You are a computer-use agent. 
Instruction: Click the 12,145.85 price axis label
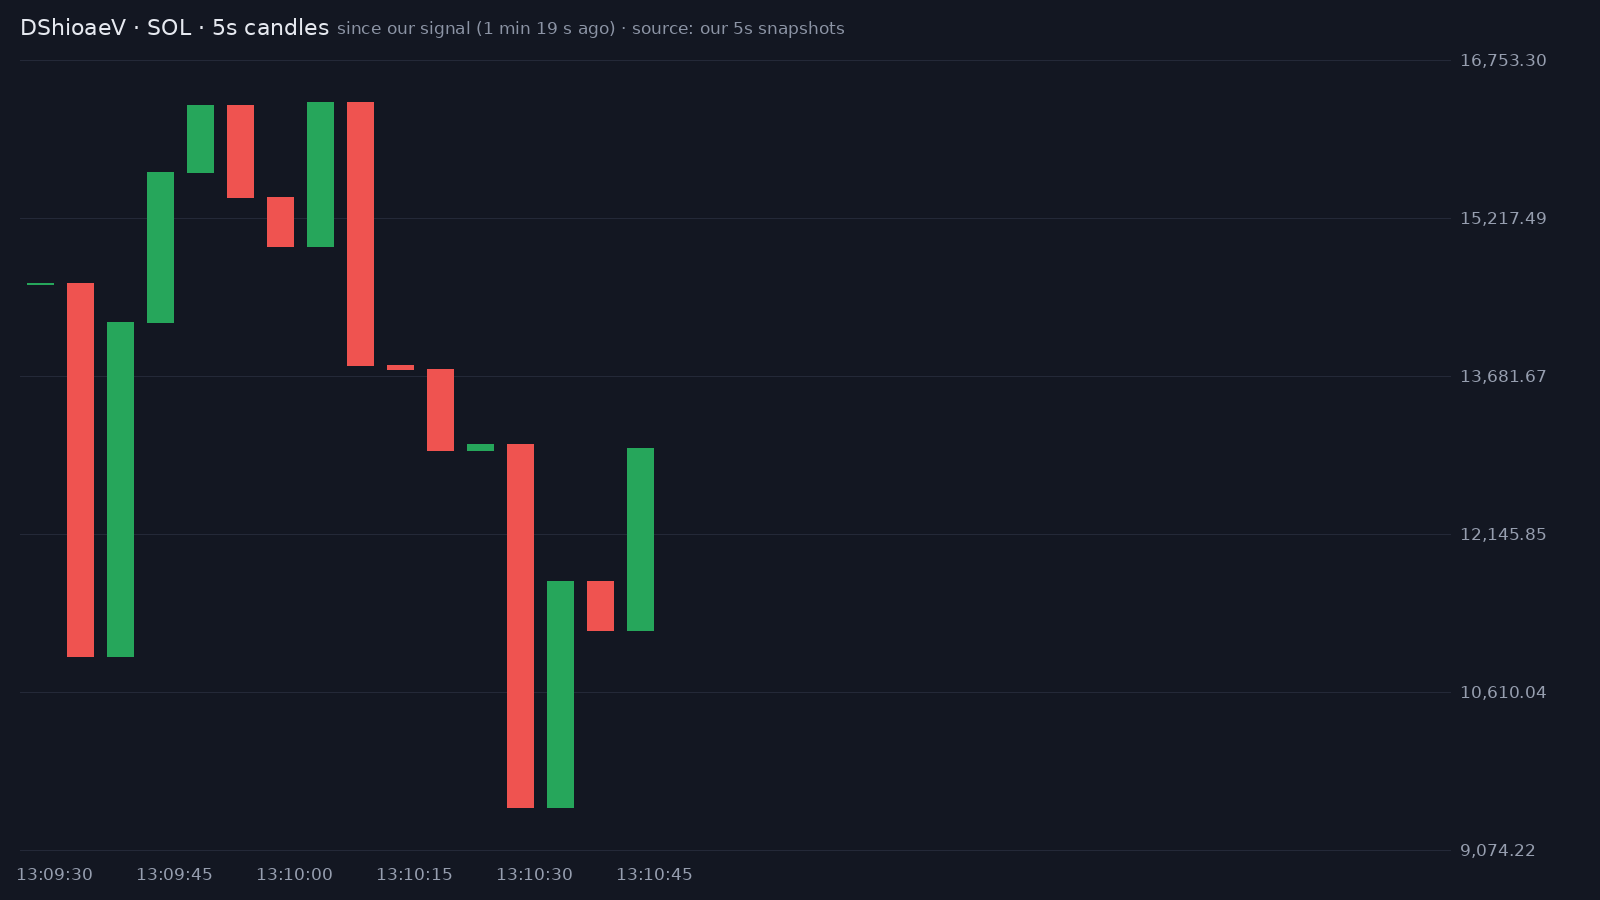click(1503, 535)
